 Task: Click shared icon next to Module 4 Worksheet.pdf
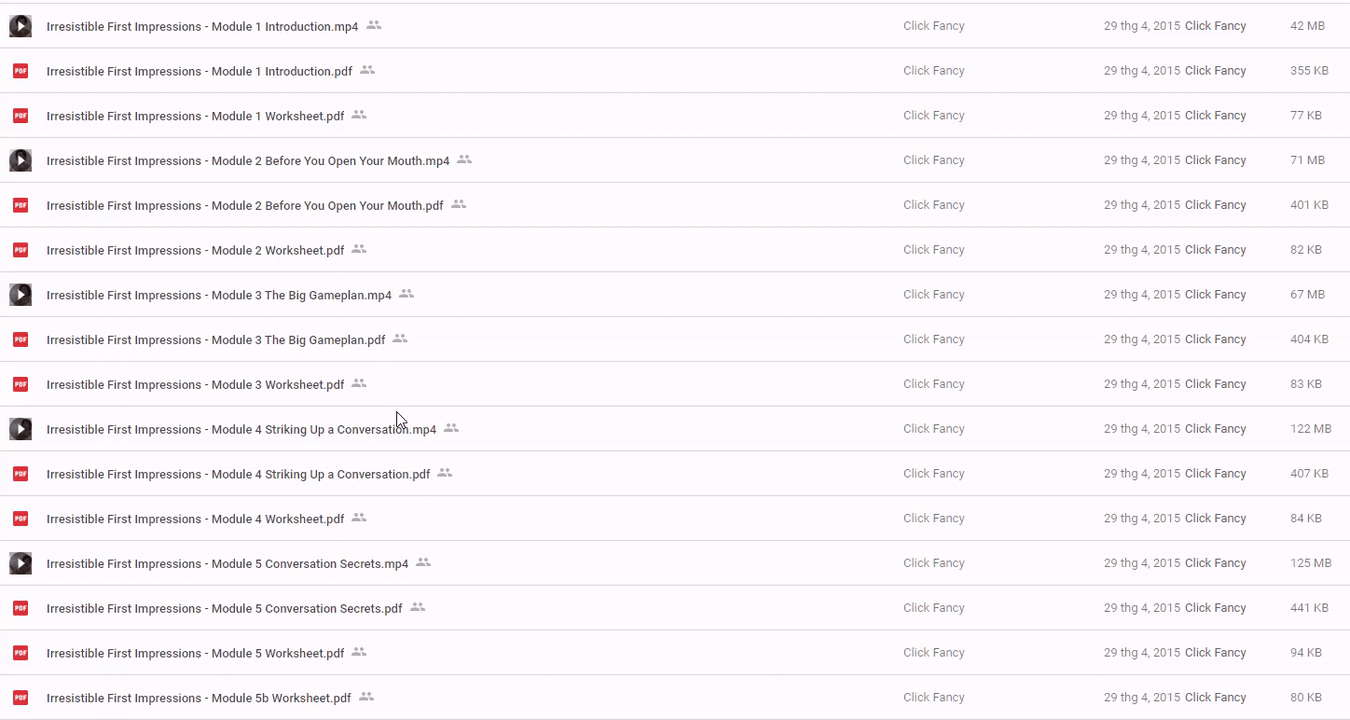[x=359, y=518]
